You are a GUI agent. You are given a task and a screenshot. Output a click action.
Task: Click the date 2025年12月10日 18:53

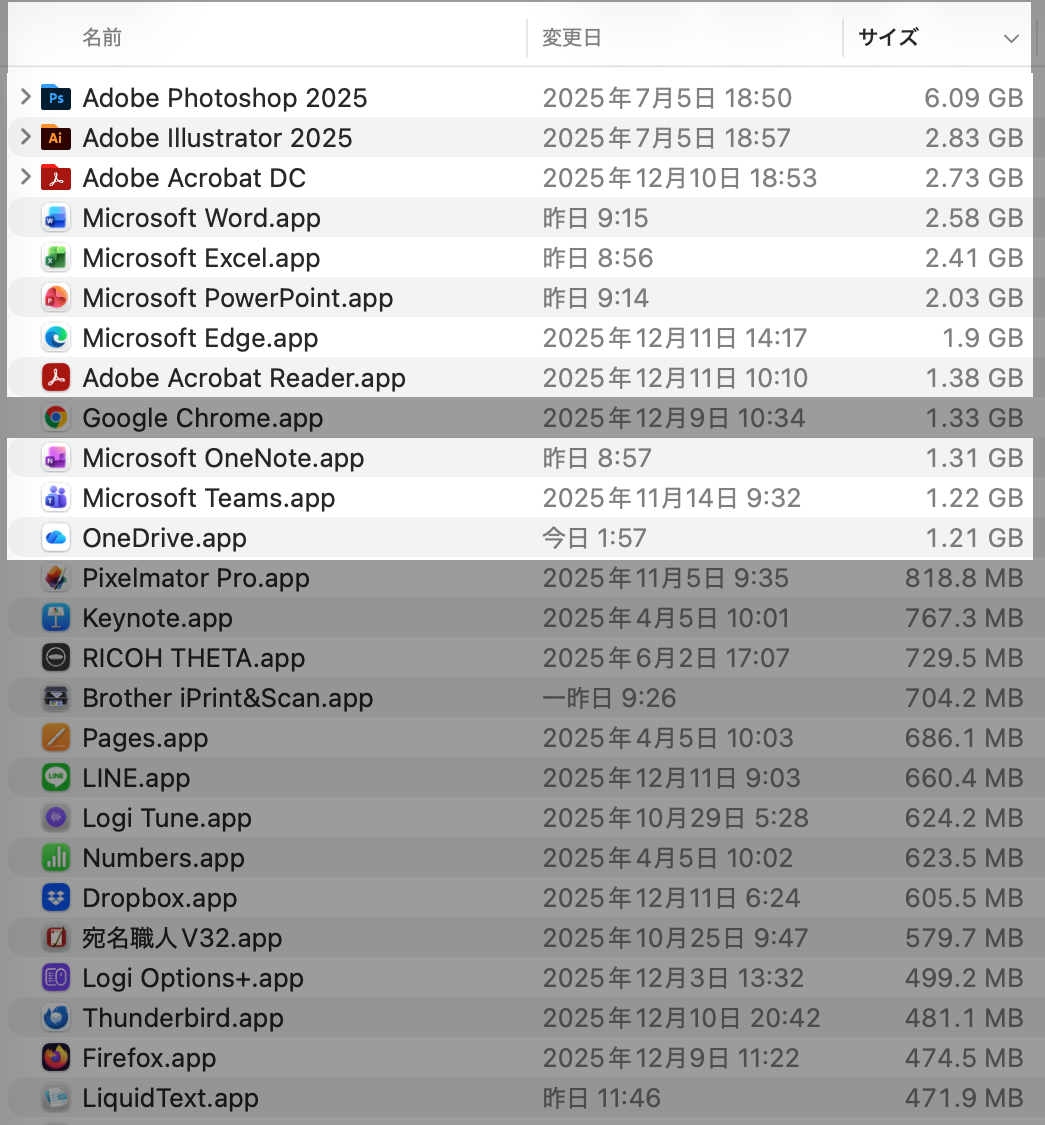(680, 178)
